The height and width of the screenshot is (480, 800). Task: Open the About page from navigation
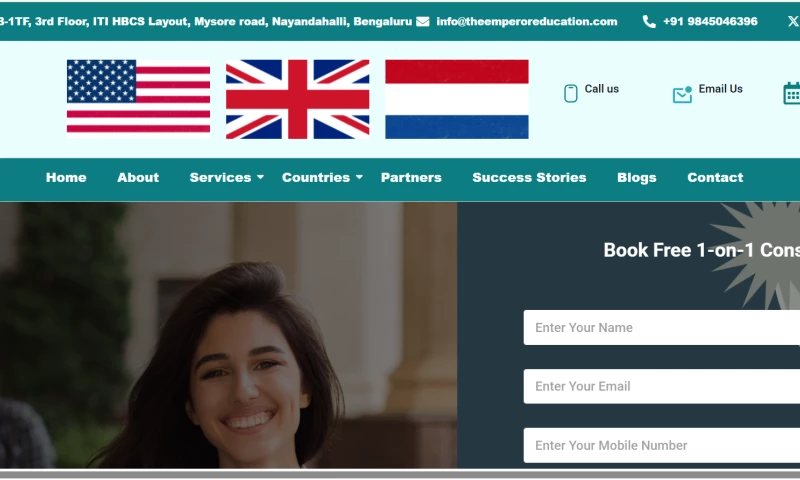coord(138,178)
